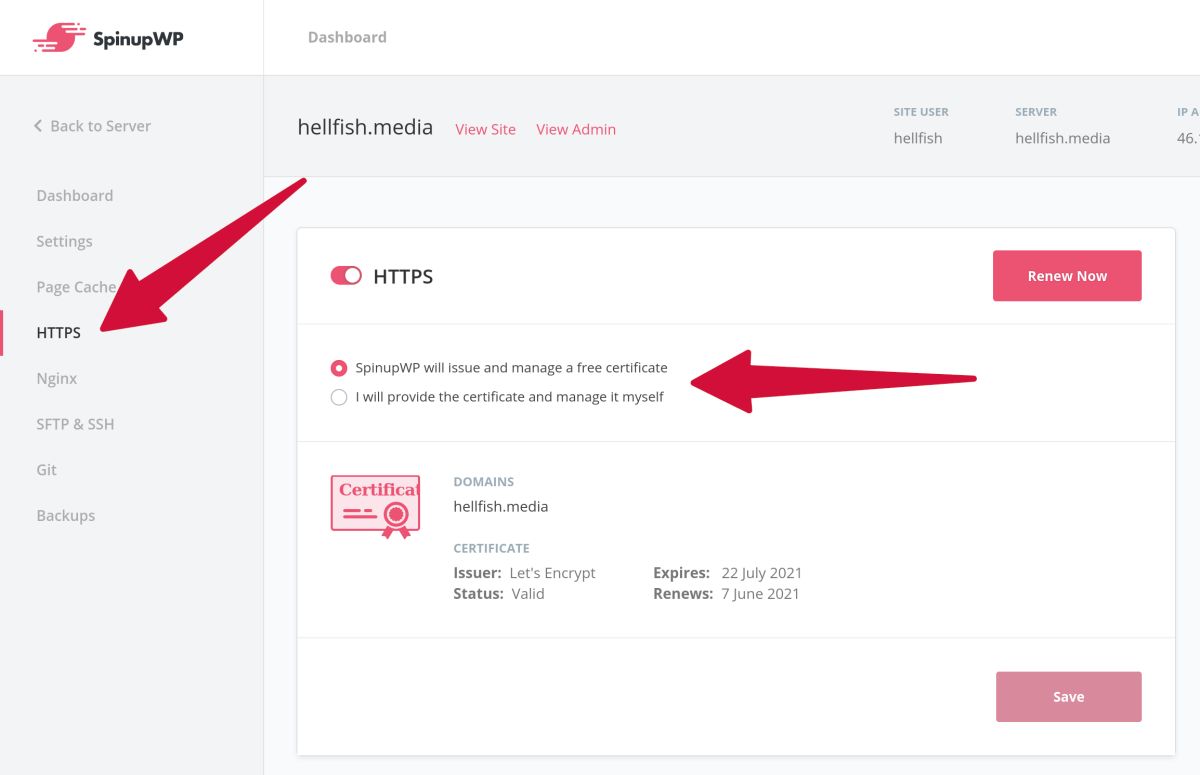The height and width of the screenshot is (775, 1200).
Task: Click the hellfish.media site title
Action: pyautogui.click(x=365, y=127)
